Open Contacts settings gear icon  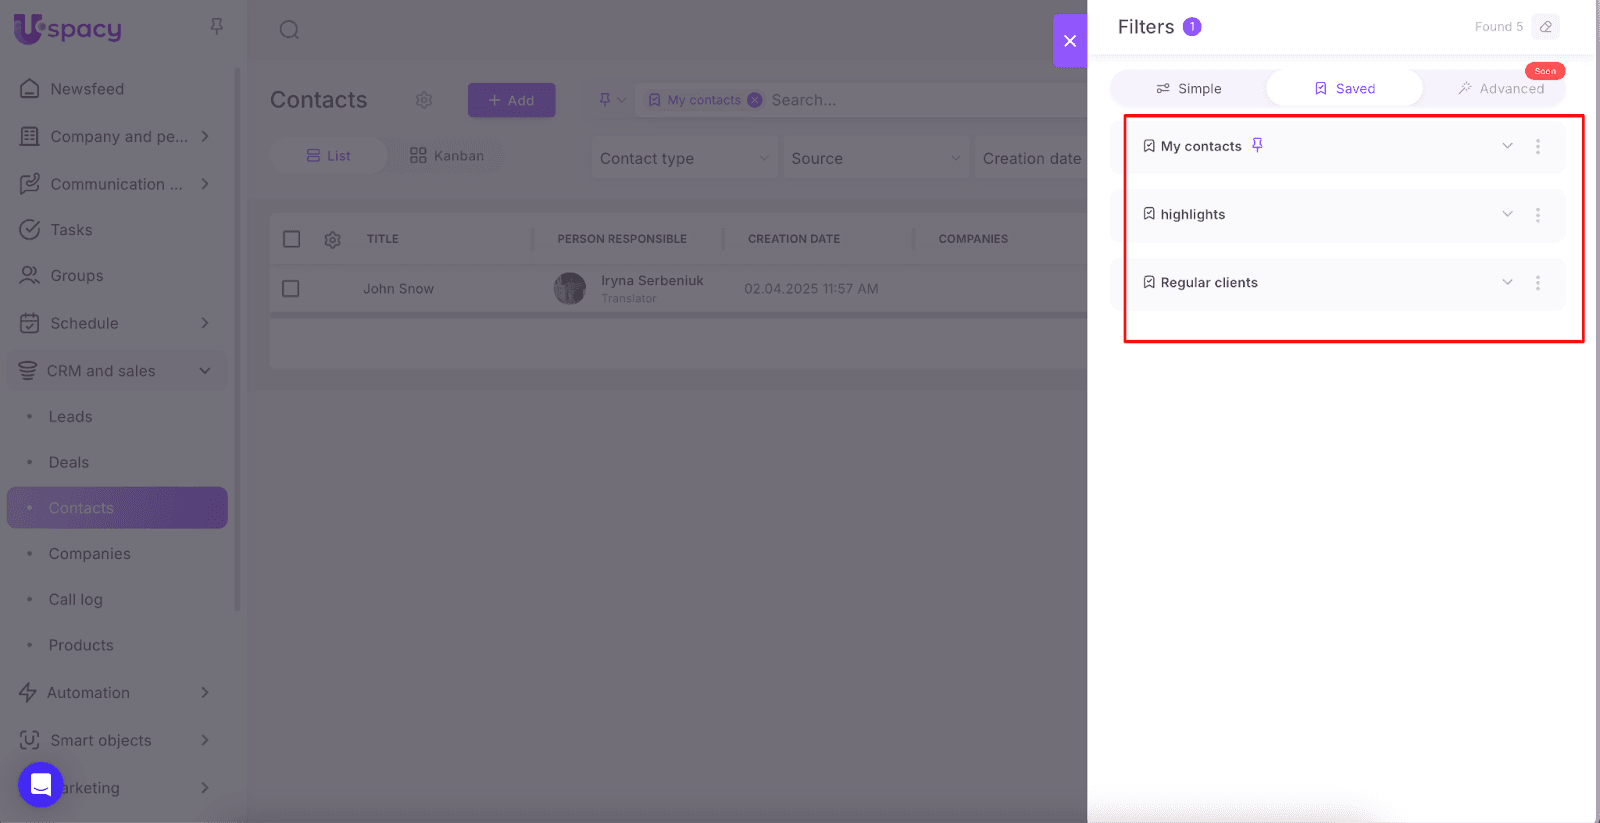point(424,100)
